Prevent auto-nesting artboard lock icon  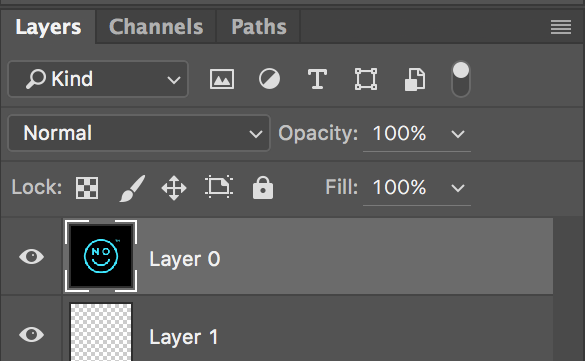point(219,186)
